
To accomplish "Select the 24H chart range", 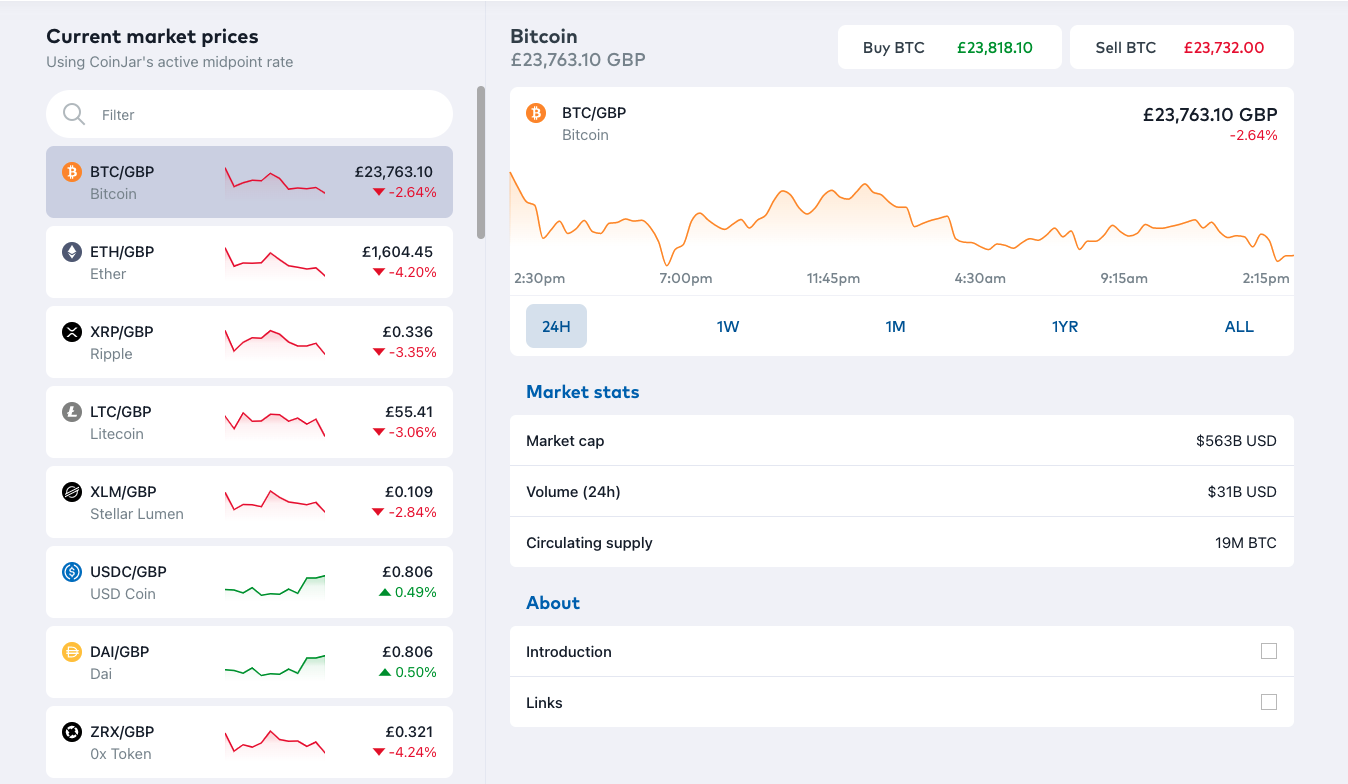I will coord(556,326).
